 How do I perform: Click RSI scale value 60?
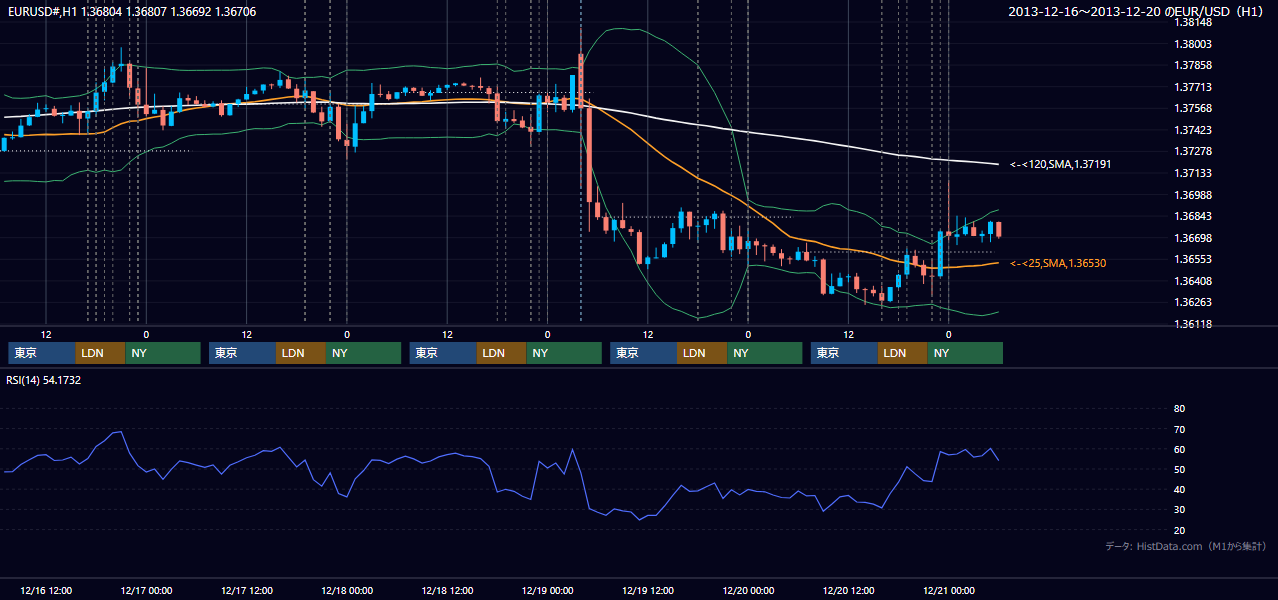pyautogui.click(x=1179, y=449)
